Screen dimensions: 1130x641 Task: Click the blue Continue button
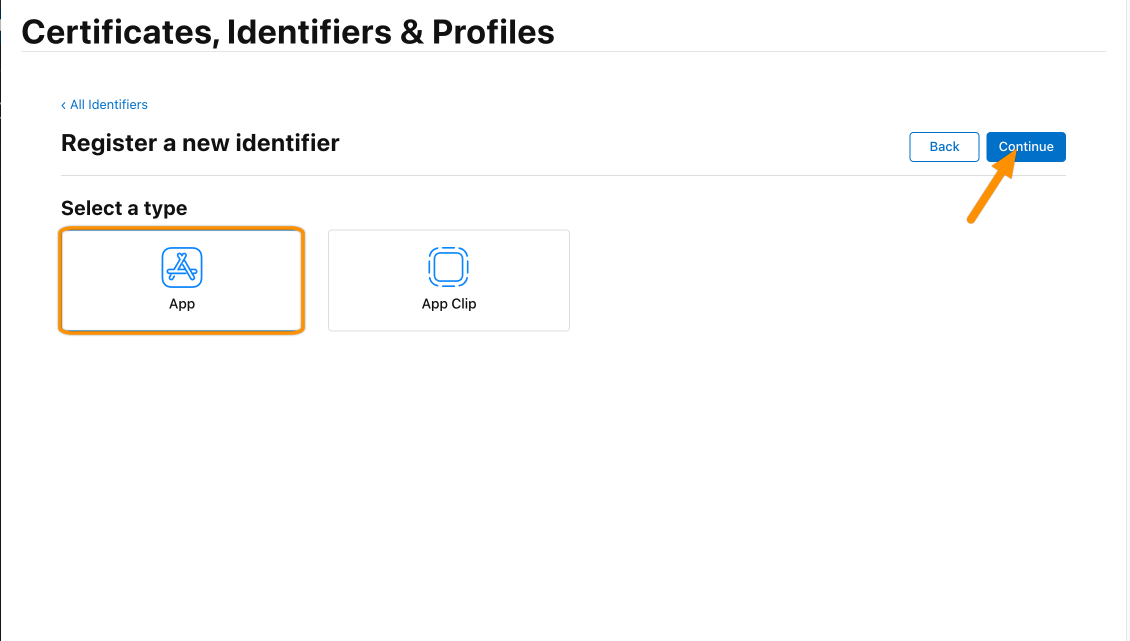[x=1026, y=147]
